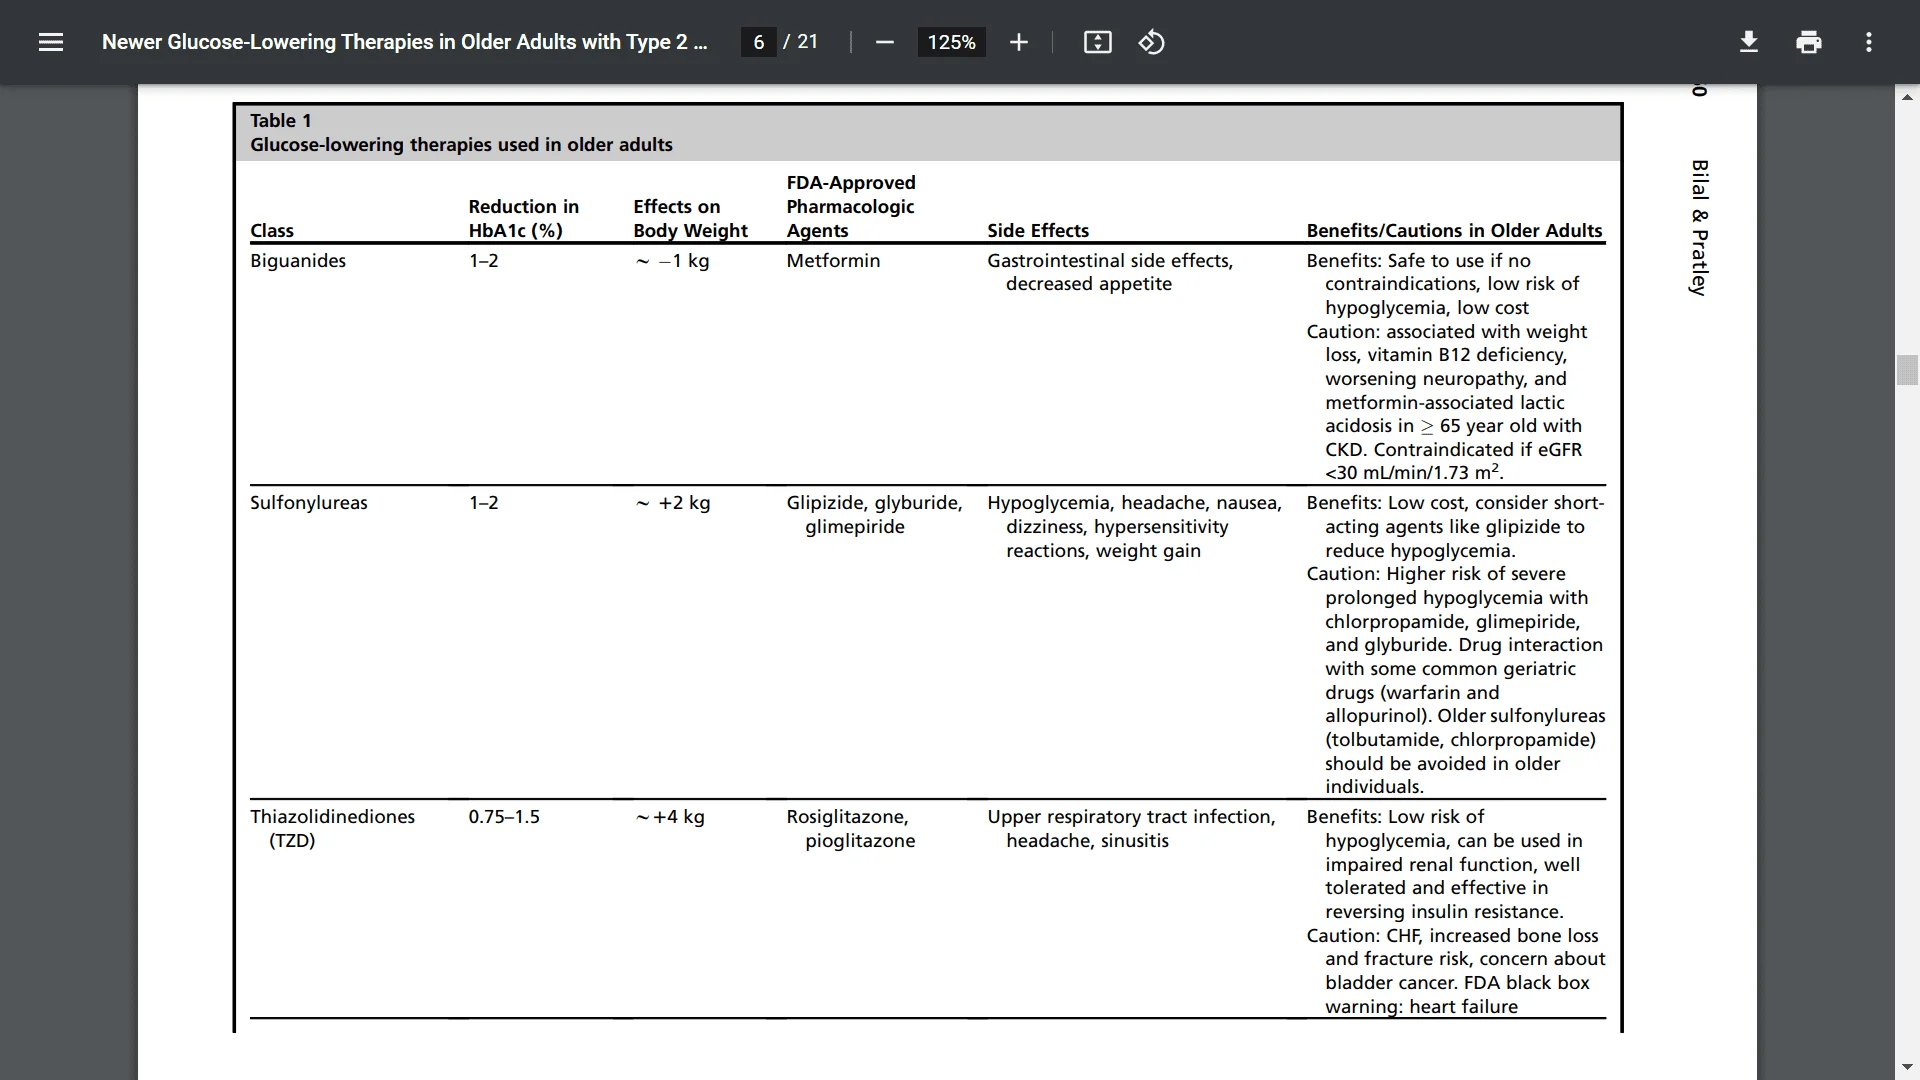Image resolution: width=1920 pixels, height=1080 pixels.
Task: Click the 'Table 1' heading
Action: point(281,121)
